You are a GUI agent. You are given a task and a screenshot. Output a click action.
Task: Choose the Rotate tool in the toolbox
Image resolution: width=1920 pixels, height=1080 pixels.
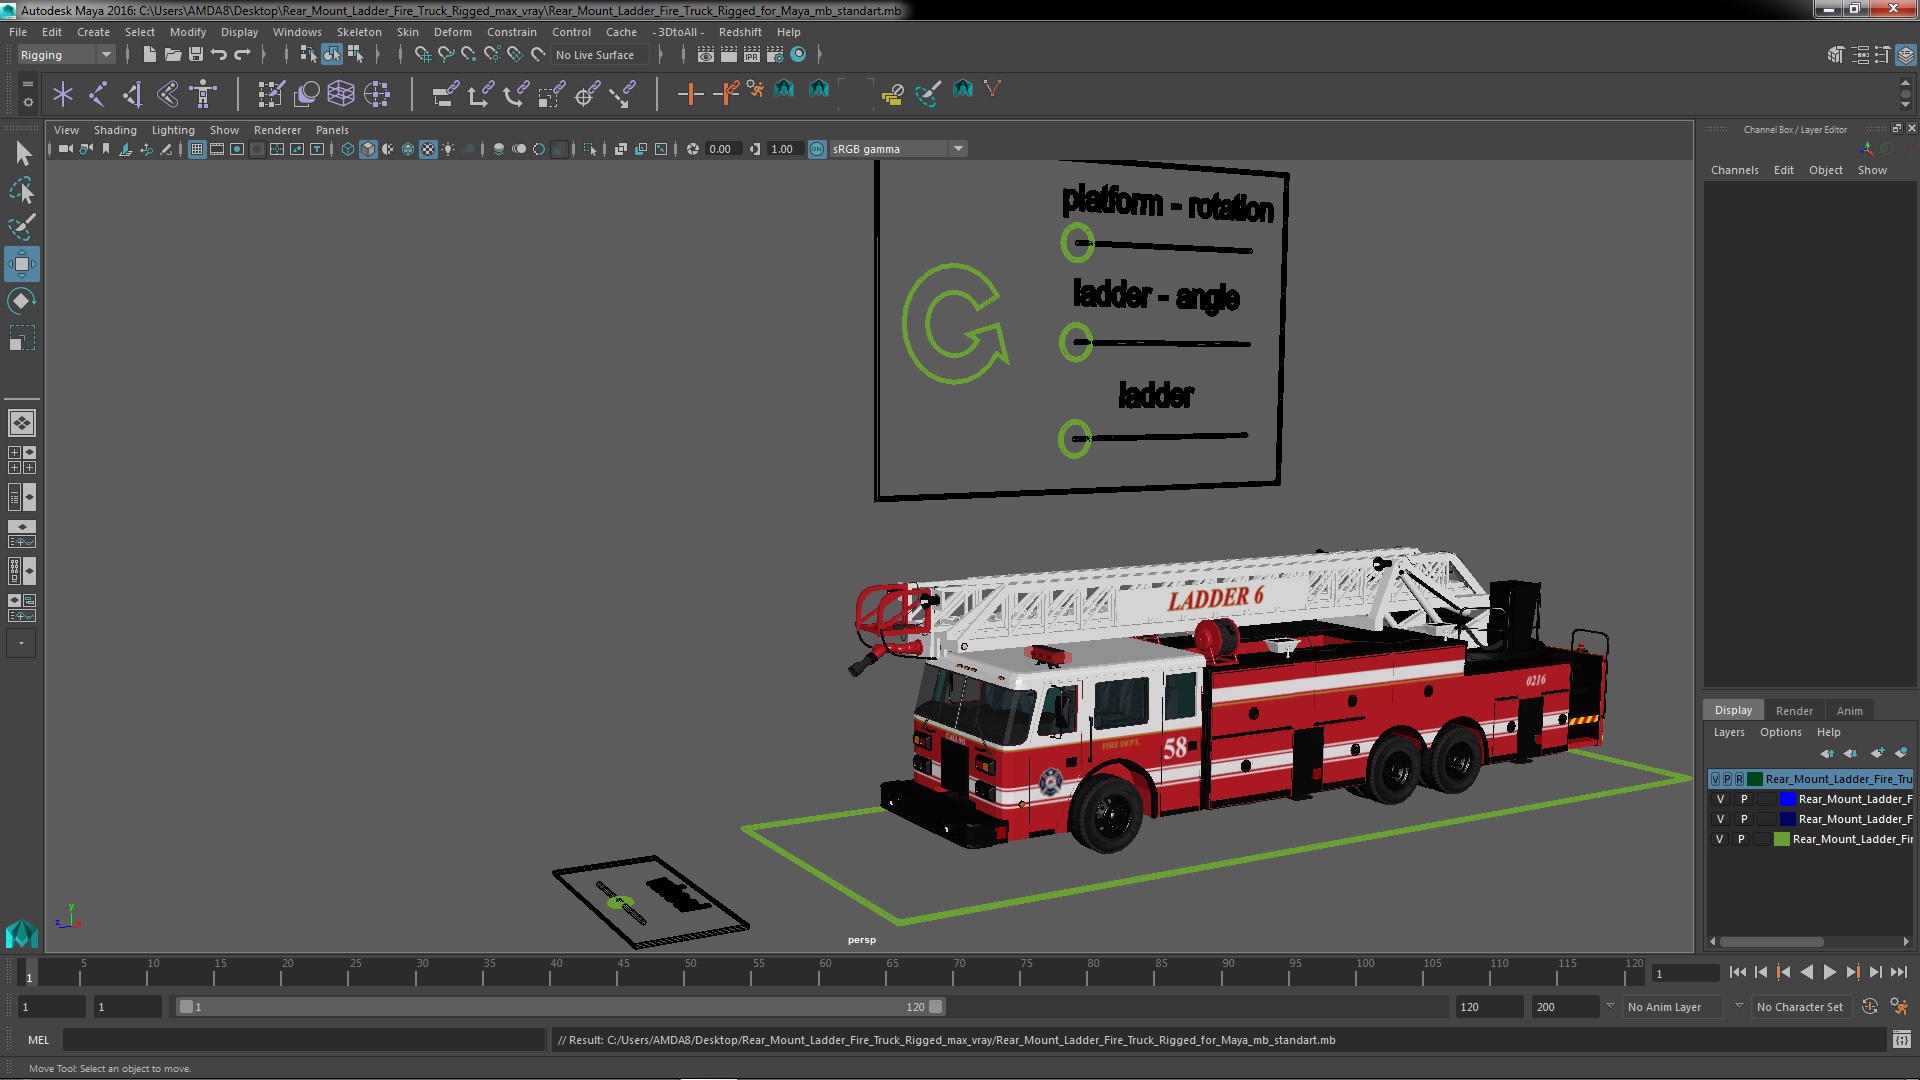22,301
